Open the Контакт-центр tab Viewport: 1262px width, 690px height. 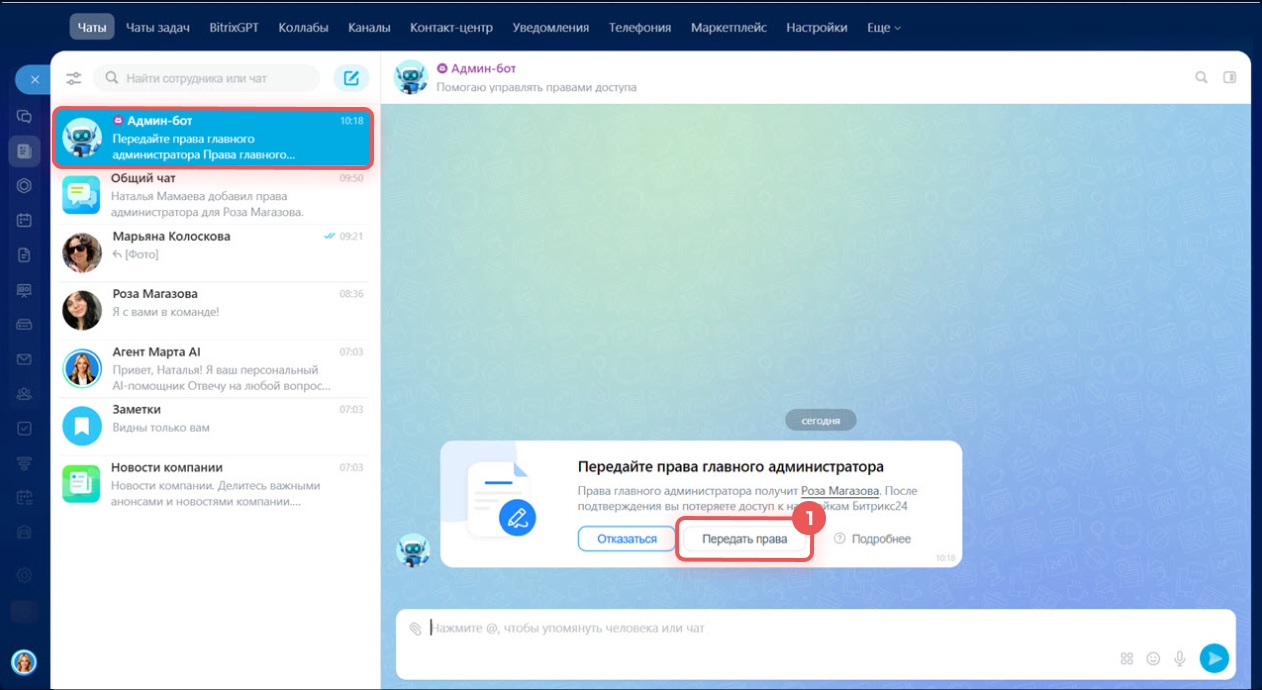click(451, 28)
